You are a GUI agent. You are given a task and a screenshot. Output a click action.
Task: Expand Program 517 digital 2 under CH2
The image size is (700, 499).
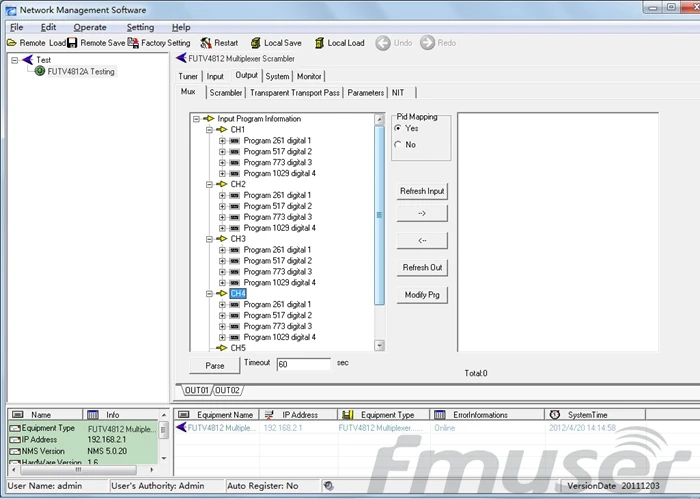pos(222,206)
